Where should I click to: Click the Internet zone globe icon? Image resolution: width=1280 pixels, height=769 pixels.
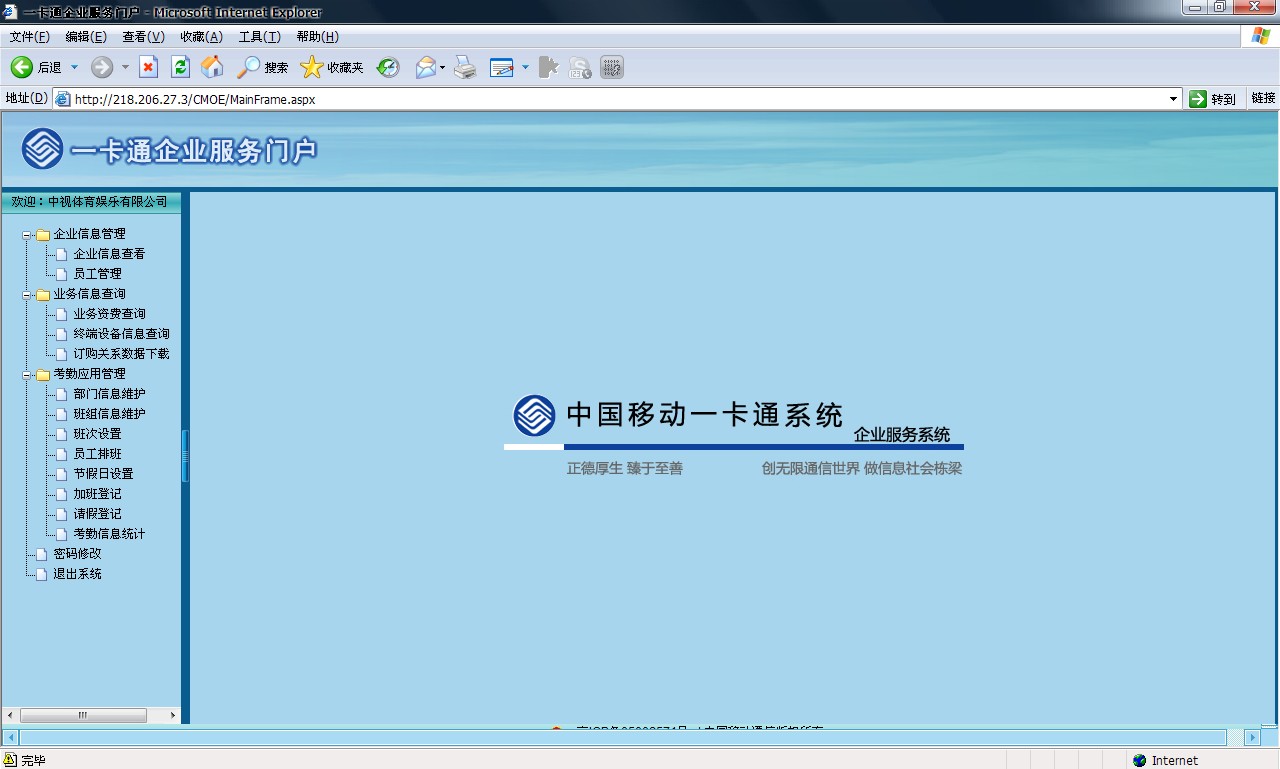(1140, 761)
